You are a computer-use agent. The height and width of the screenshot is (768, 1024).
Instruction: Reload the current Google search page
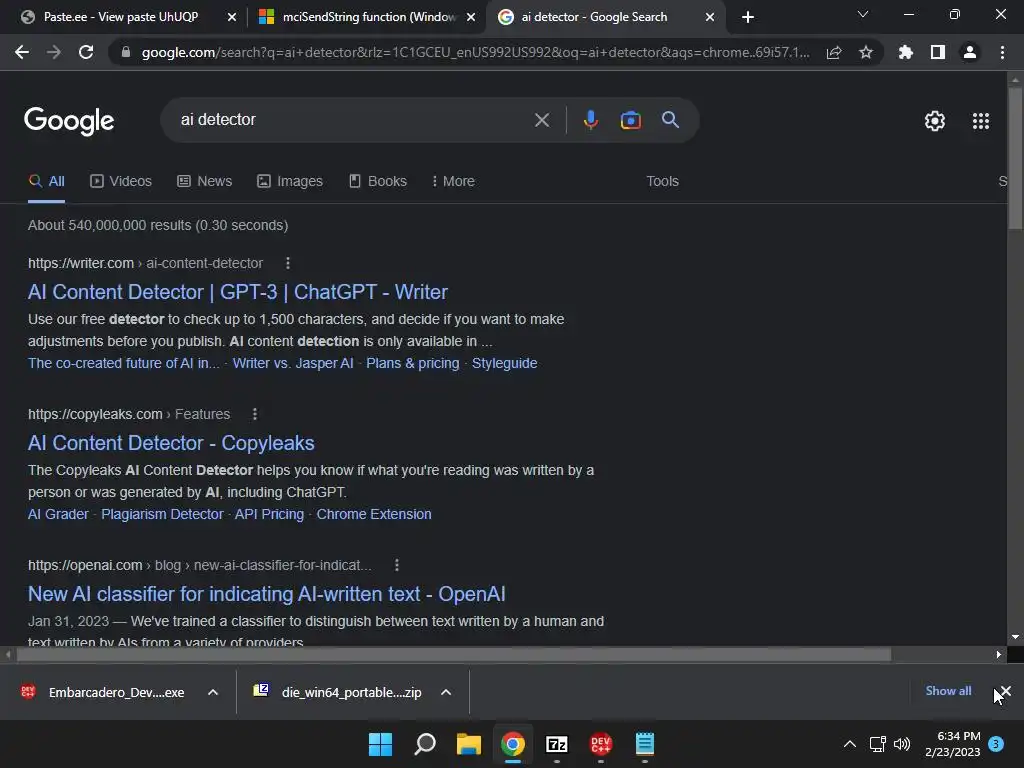coord(86,52)
